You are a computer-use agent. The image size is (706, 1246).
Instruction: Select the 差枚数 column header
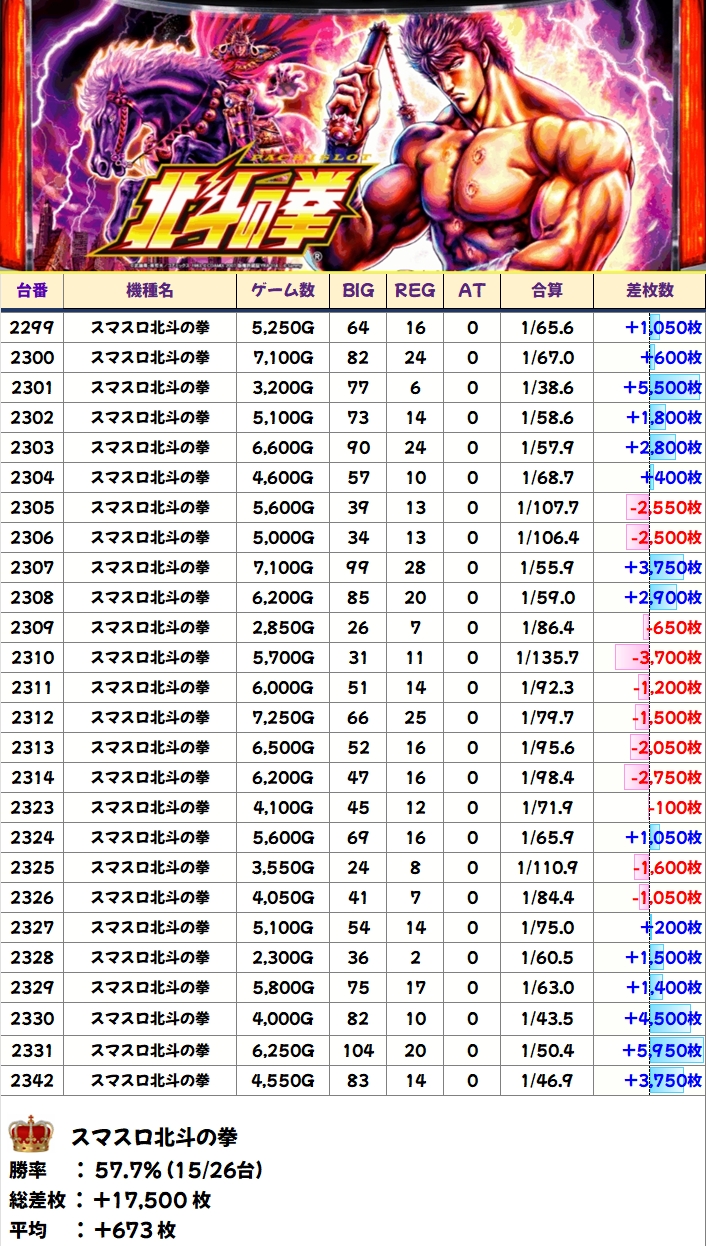pyautogui.click(x=649, y=290)
